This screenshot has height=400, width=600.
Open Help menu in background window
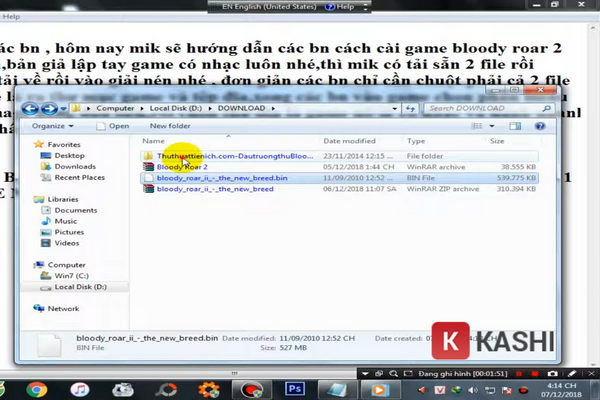[x=11, y=16]
